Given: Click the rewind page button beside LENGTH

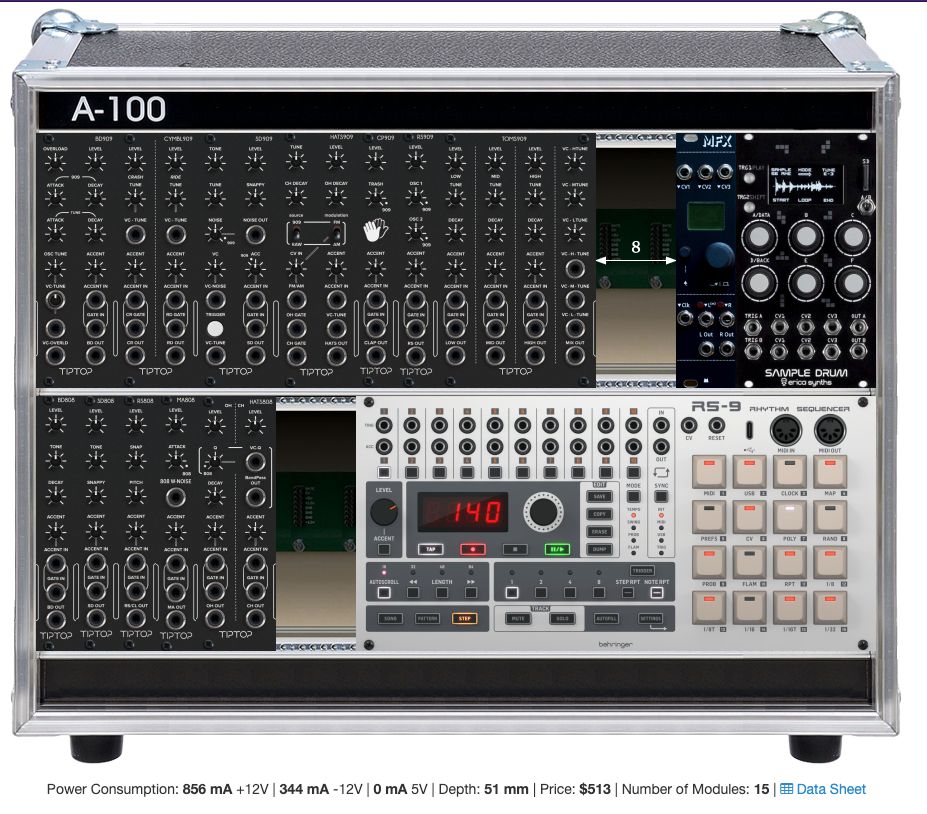Looking at the screenshot, I should tap(413, 592).
